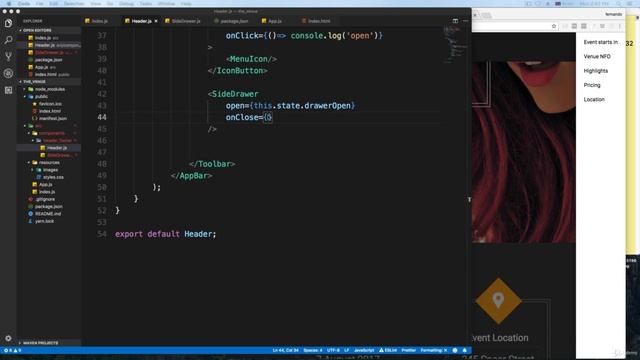Image resolution: width=640 pixels, height=360 pixels.
Task: Click errors and warnings count in status bar
Action: [12, 350]
